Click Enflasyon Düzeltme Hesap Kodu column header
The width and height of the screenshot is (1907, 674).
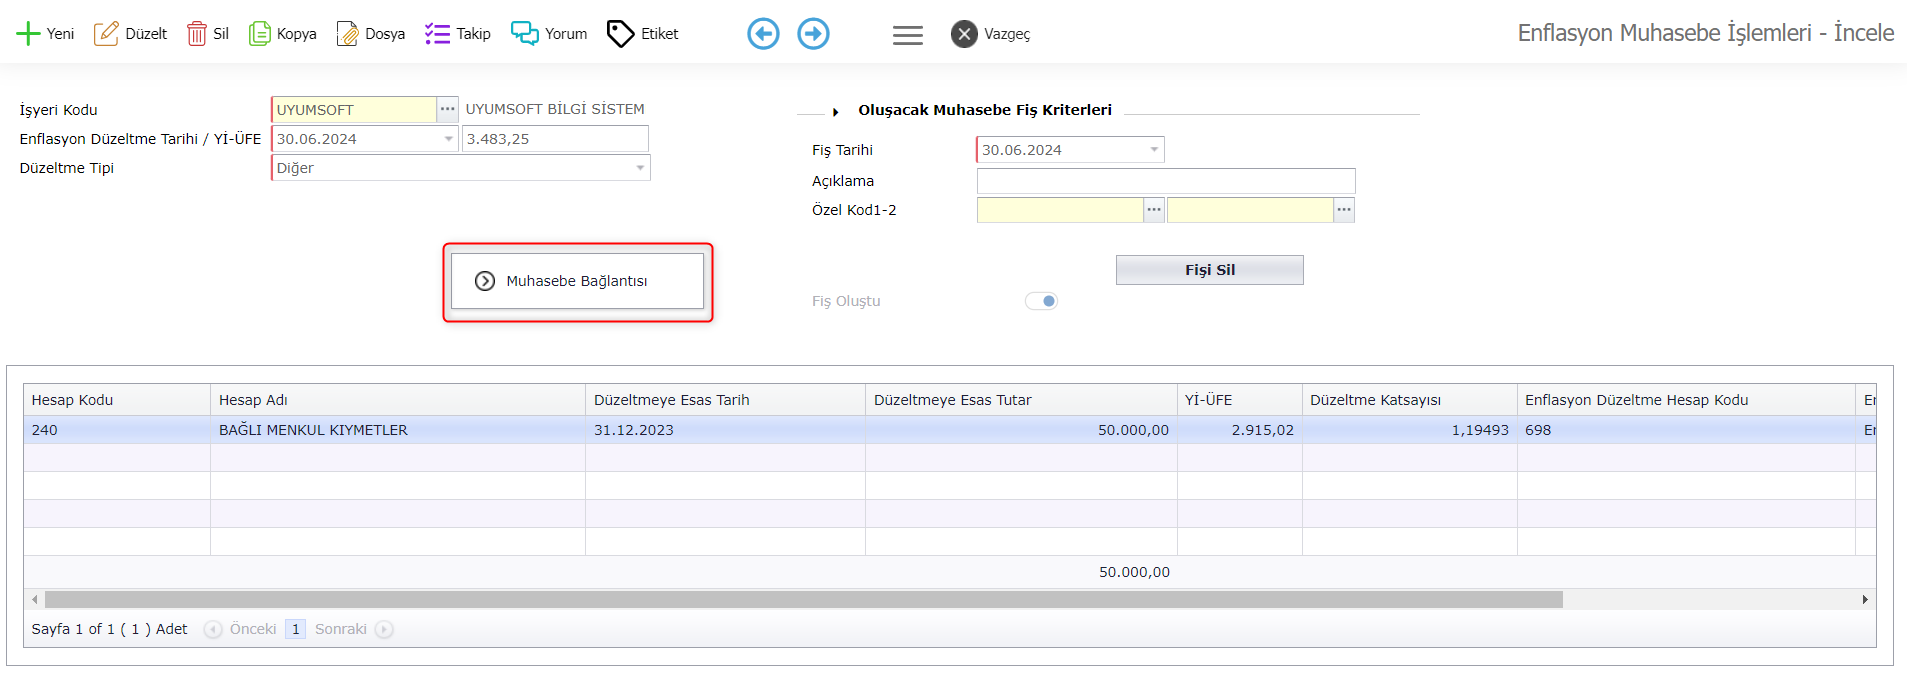(x=1686, y=400)
